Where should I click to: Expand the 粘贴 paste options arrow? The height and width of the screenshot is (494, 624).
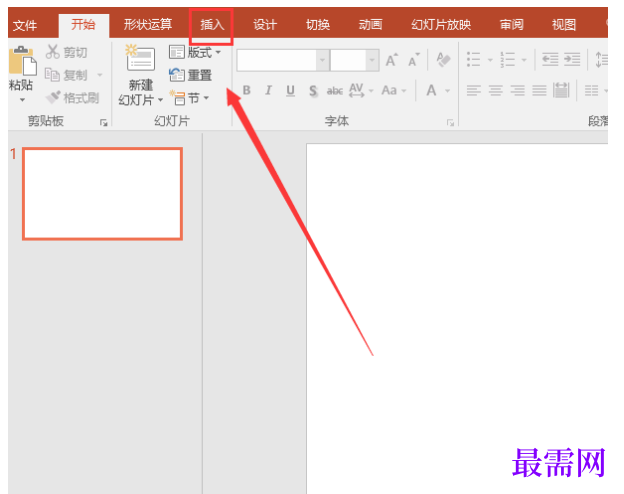click(x=22, y=100)
